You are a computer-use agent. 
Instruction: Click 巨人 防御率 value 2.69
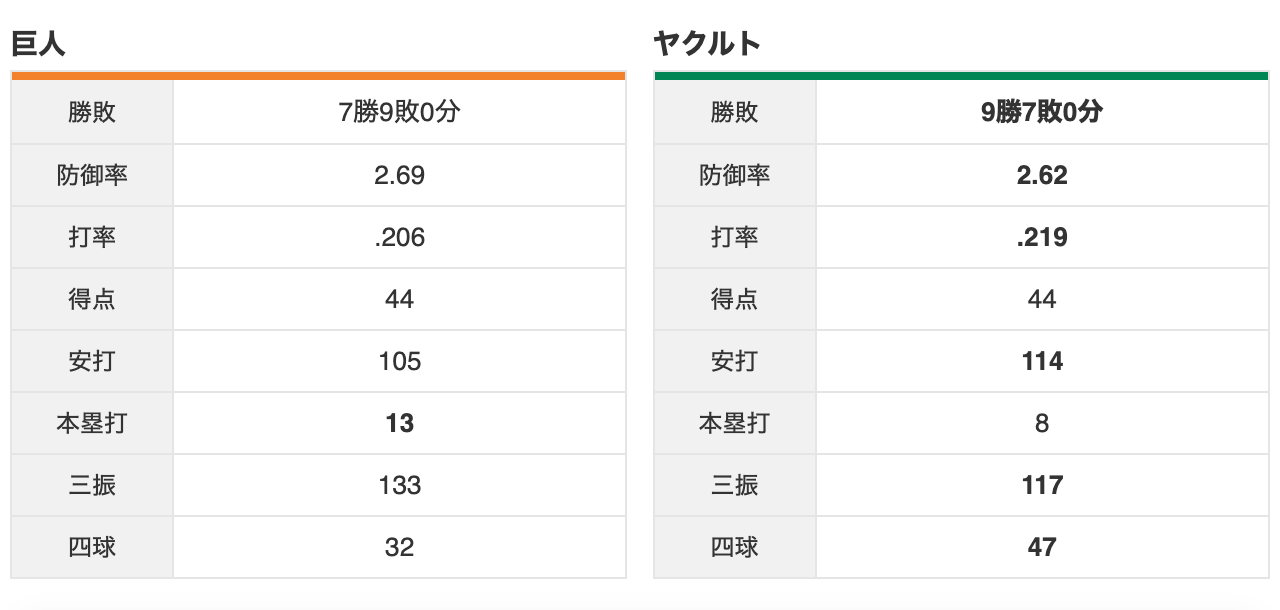[x=399, y=176]
